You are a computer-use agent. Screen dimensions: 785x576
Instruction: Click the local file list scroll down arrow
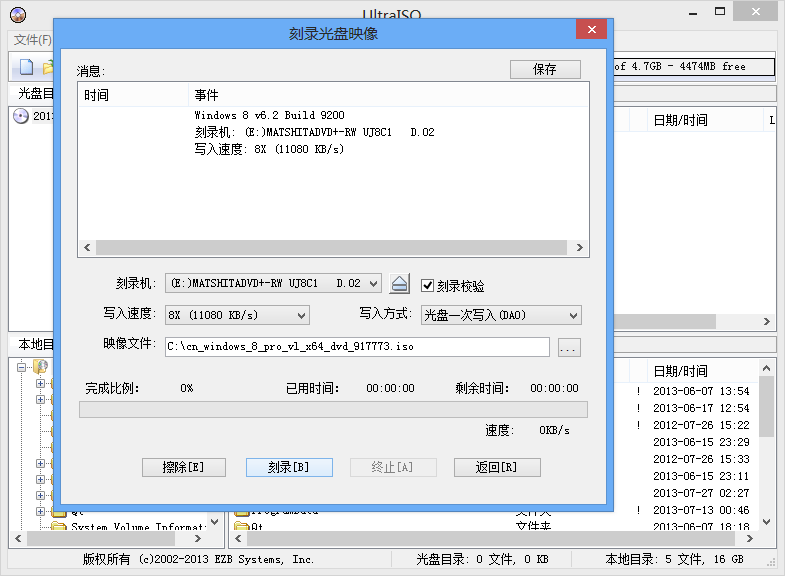(766, 522)
